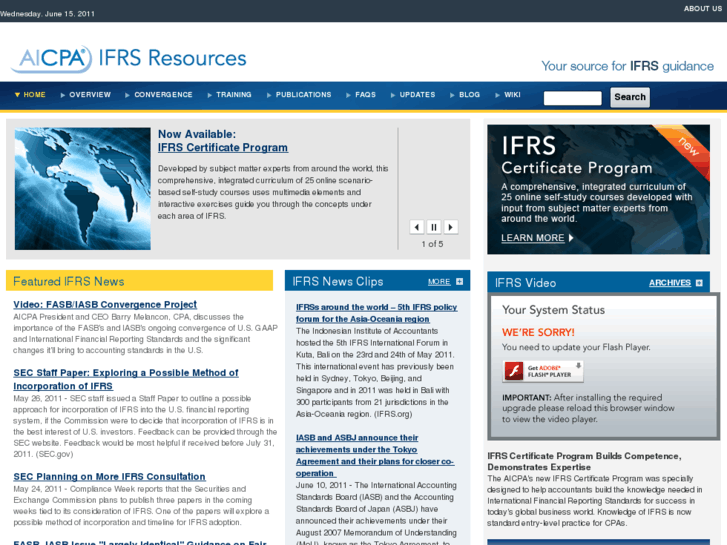Click the world globe image thumbnail

(83, 189)
